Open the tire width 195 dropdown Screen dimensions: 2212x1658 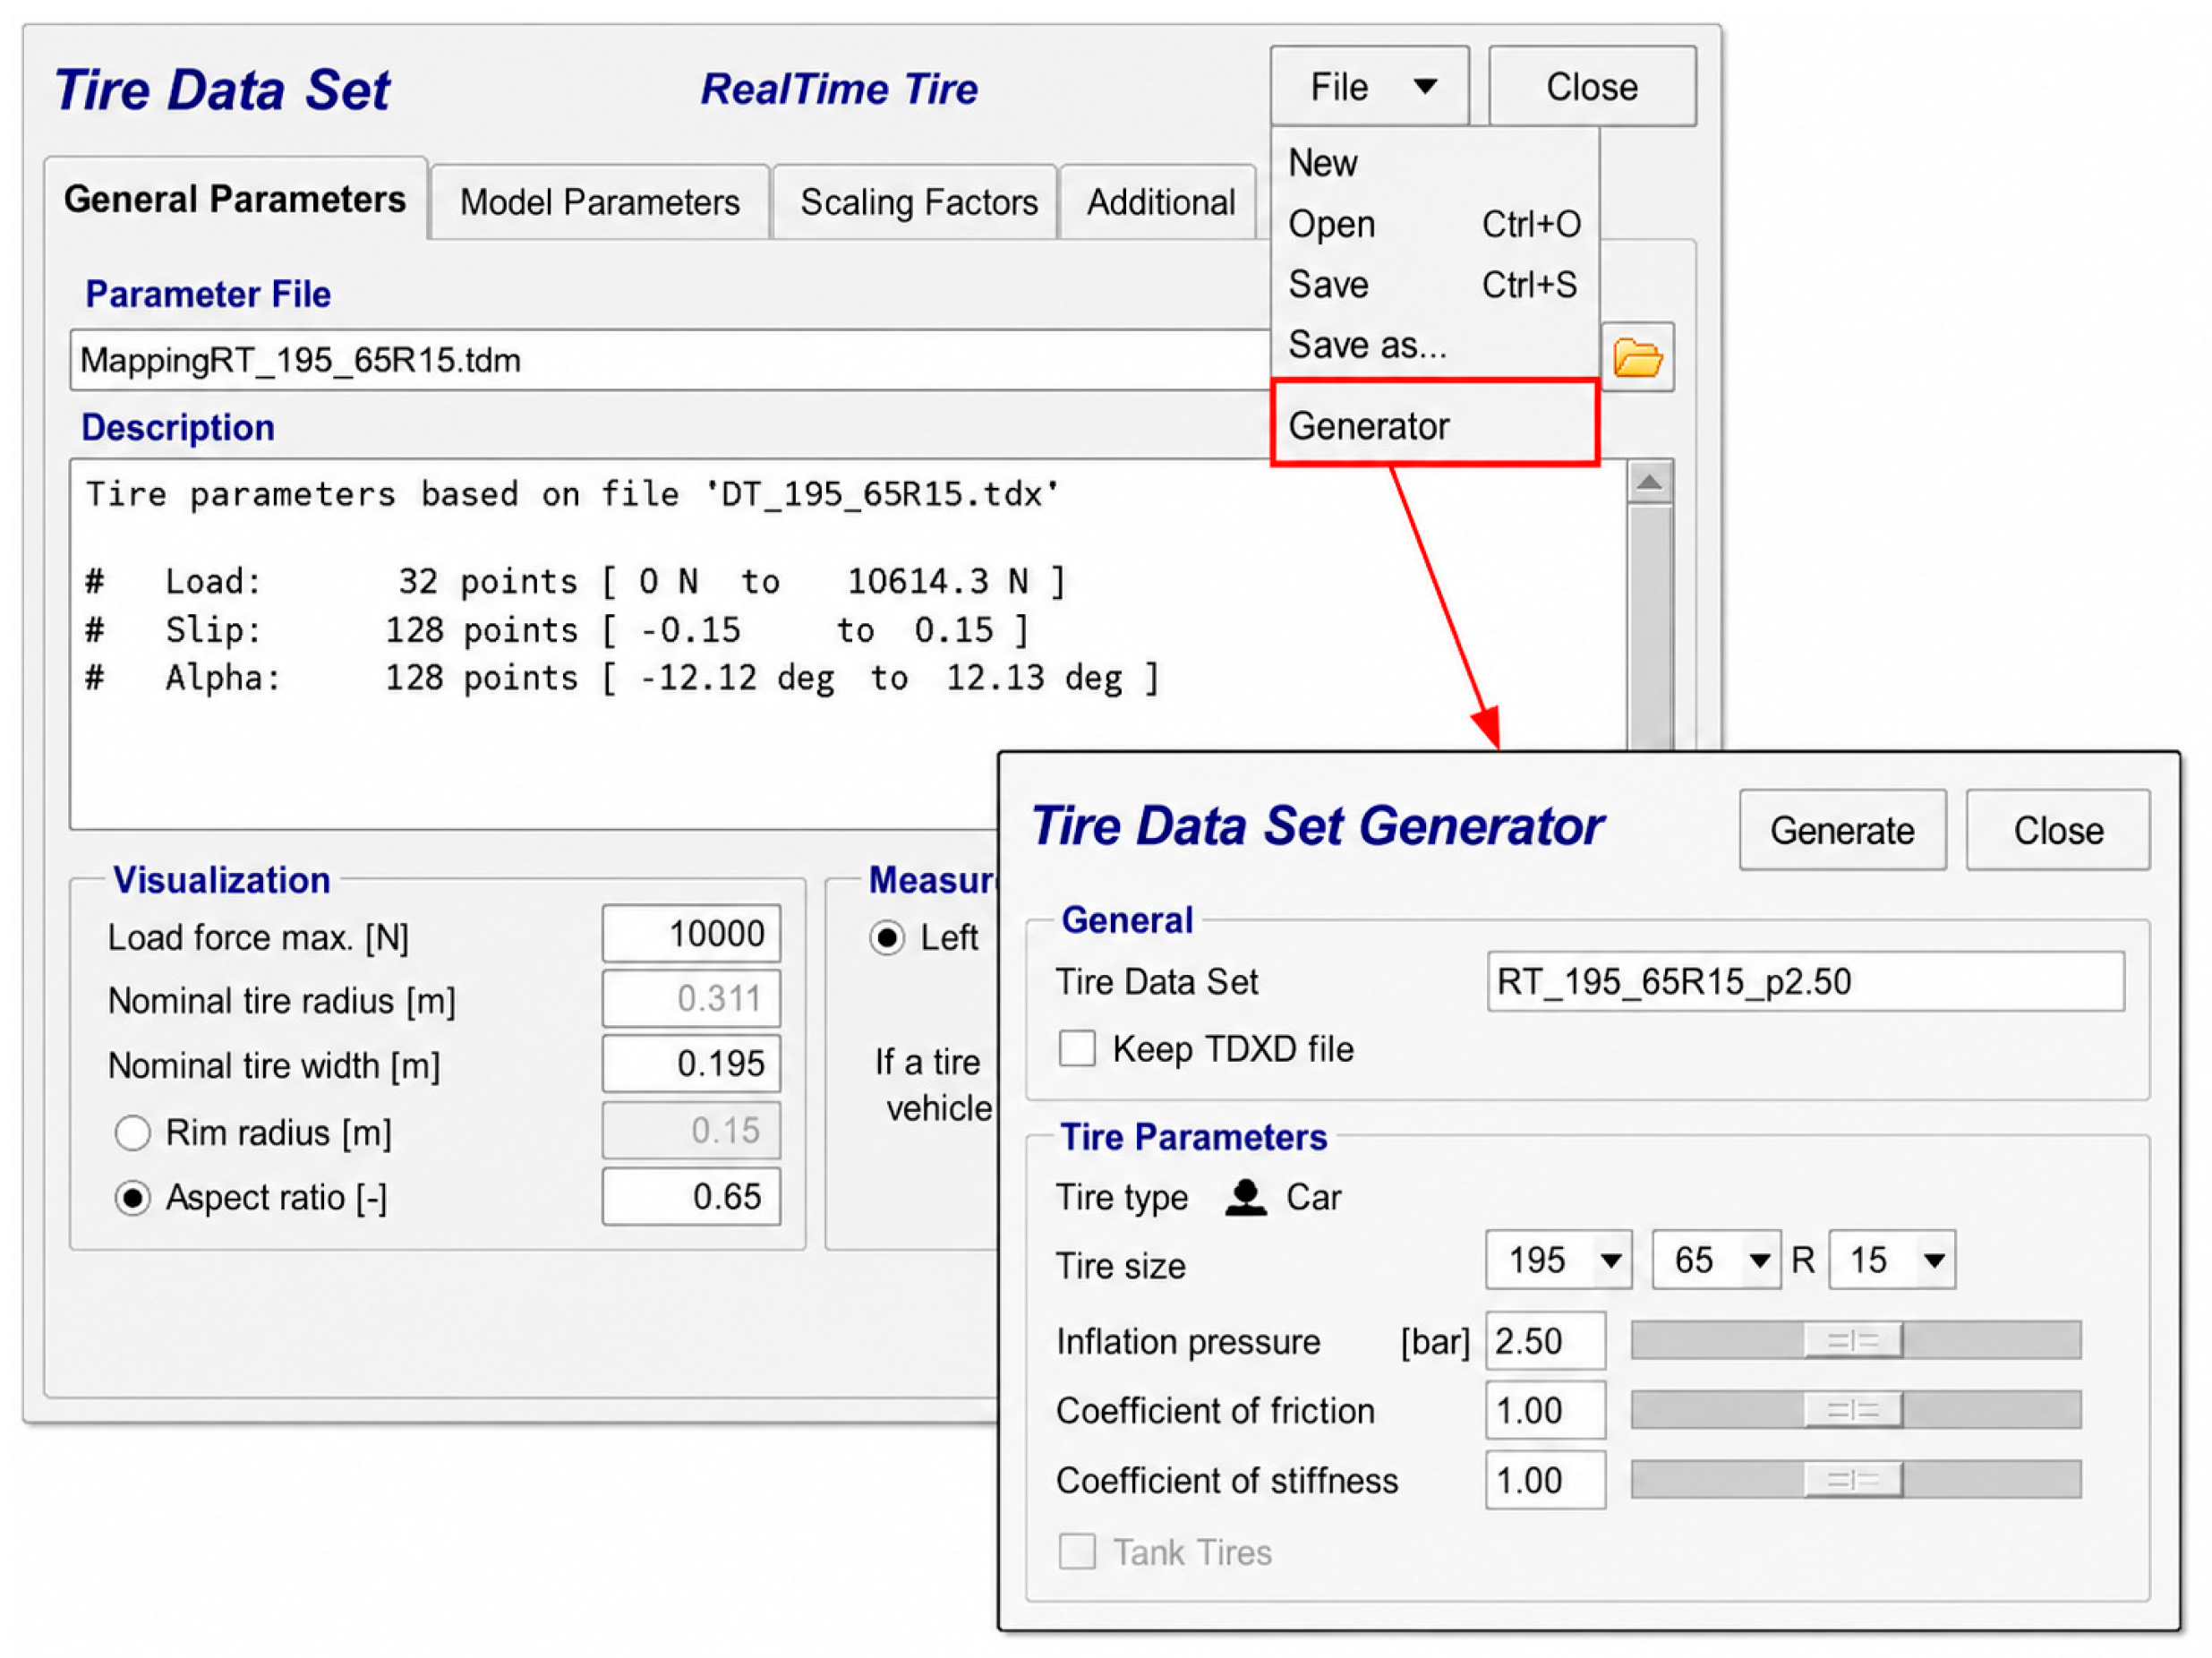click(1558, 1260)
